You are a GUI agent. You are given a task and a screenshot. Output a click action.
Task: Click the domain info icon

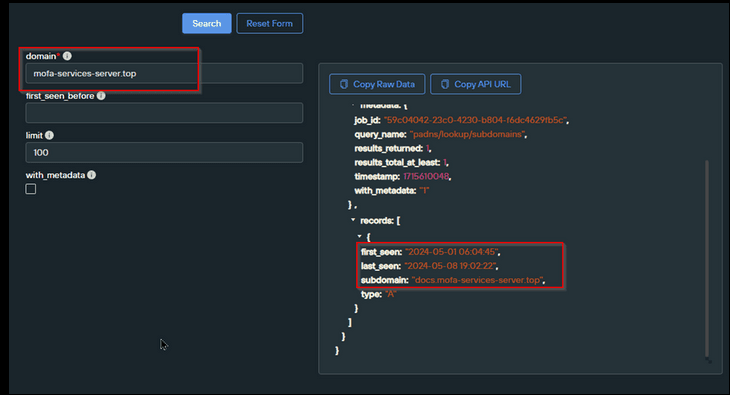67,56
